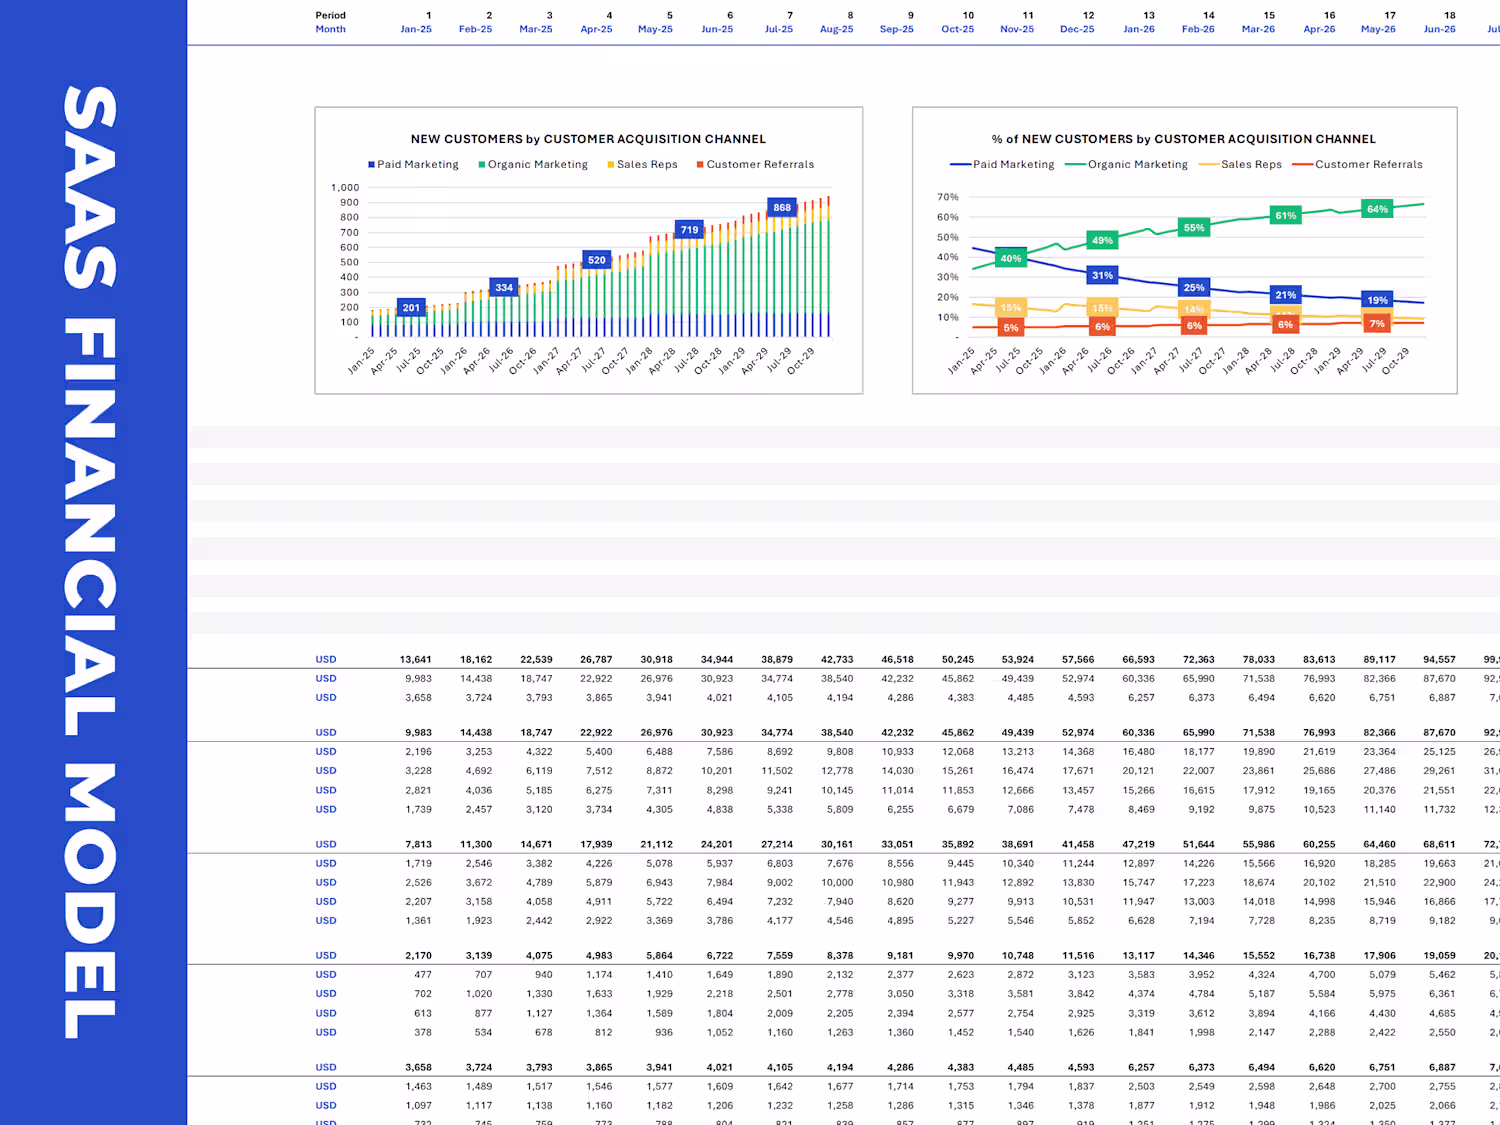Click the 70% y-axis label on line chart
This screenshot has width=1500, height=1125.
pos(948,197)
